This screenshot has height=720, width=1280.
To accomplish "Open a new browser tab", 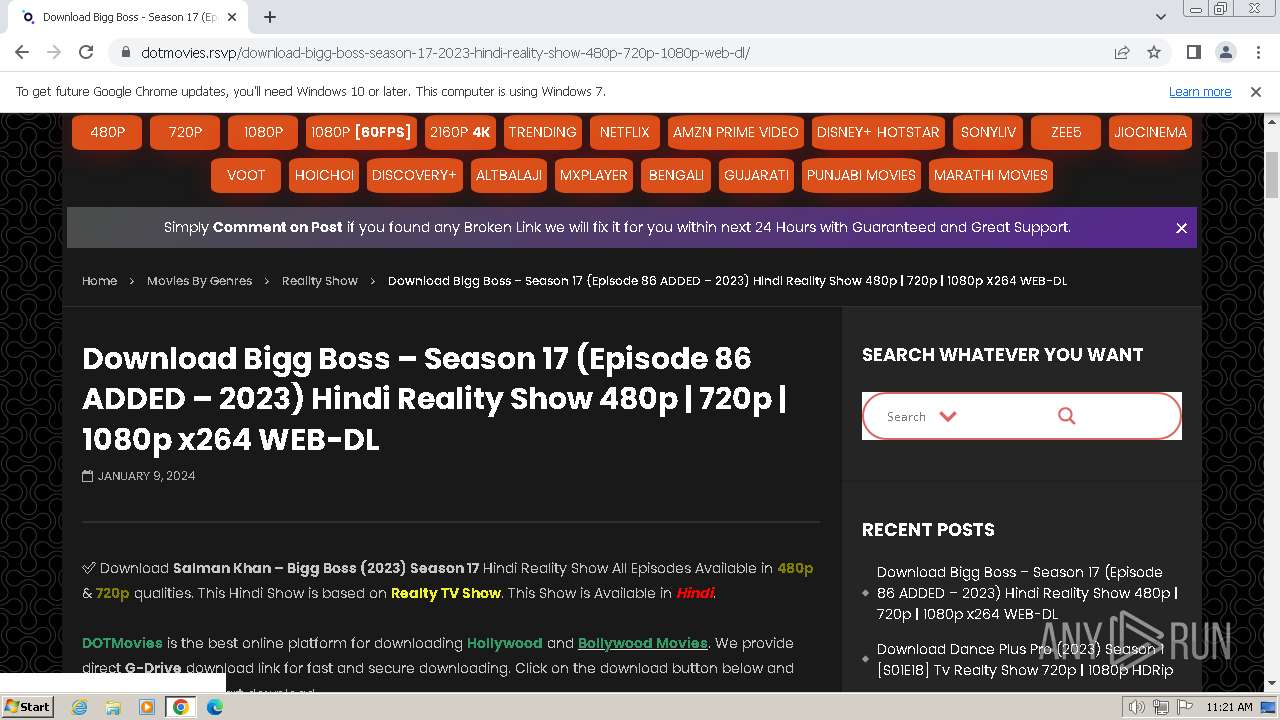I will [270, 17].
